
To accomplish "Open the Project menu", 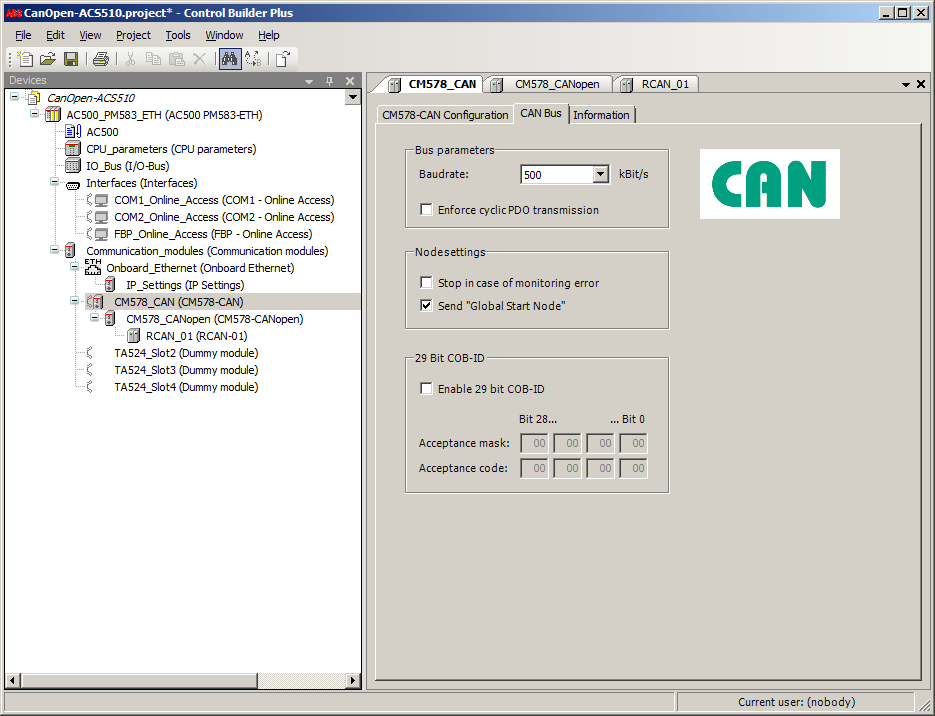I will [133, 35].
